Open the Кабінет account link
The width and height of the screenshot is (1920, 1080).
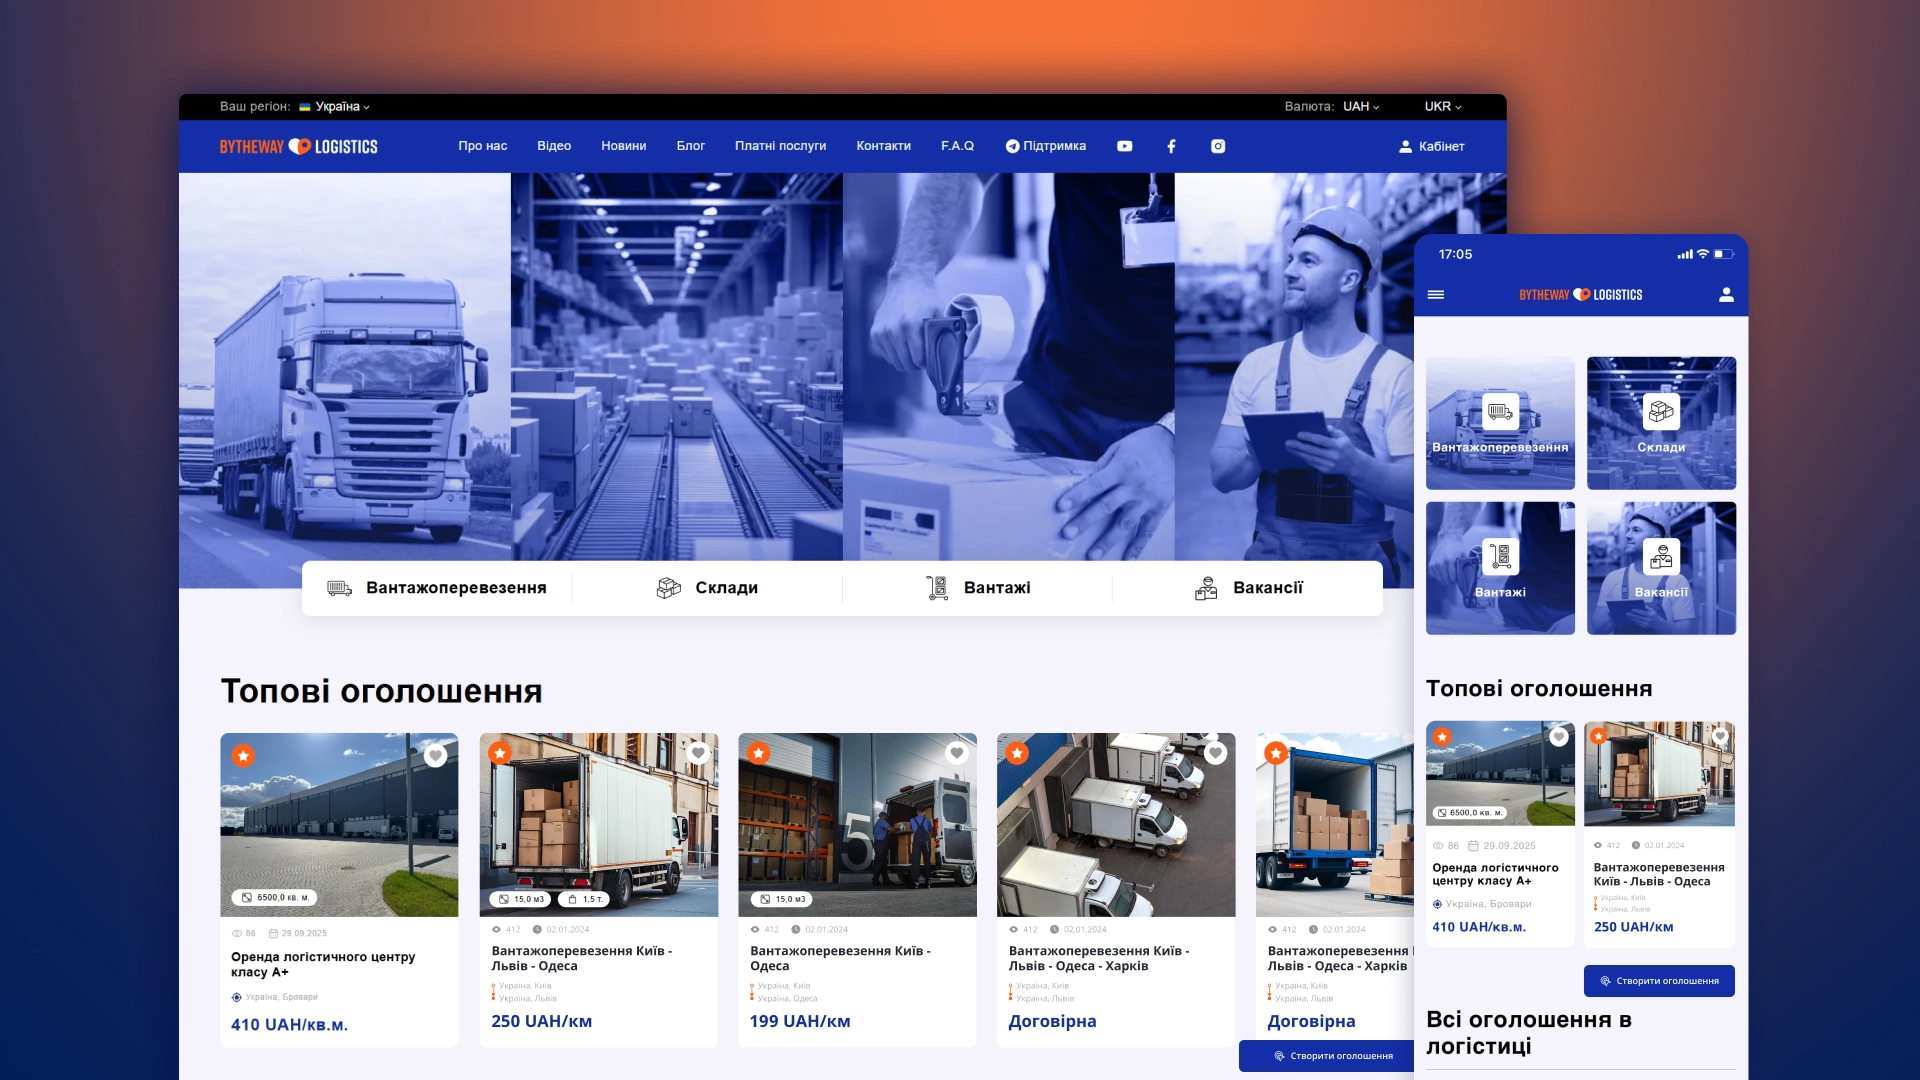pos(1431,146)
